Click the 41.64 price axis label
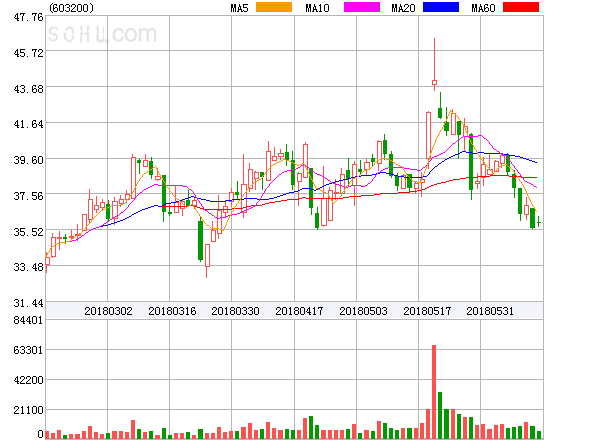Viewport: 600px width, 440px height. pyautogui.click(x=28, y=124)
